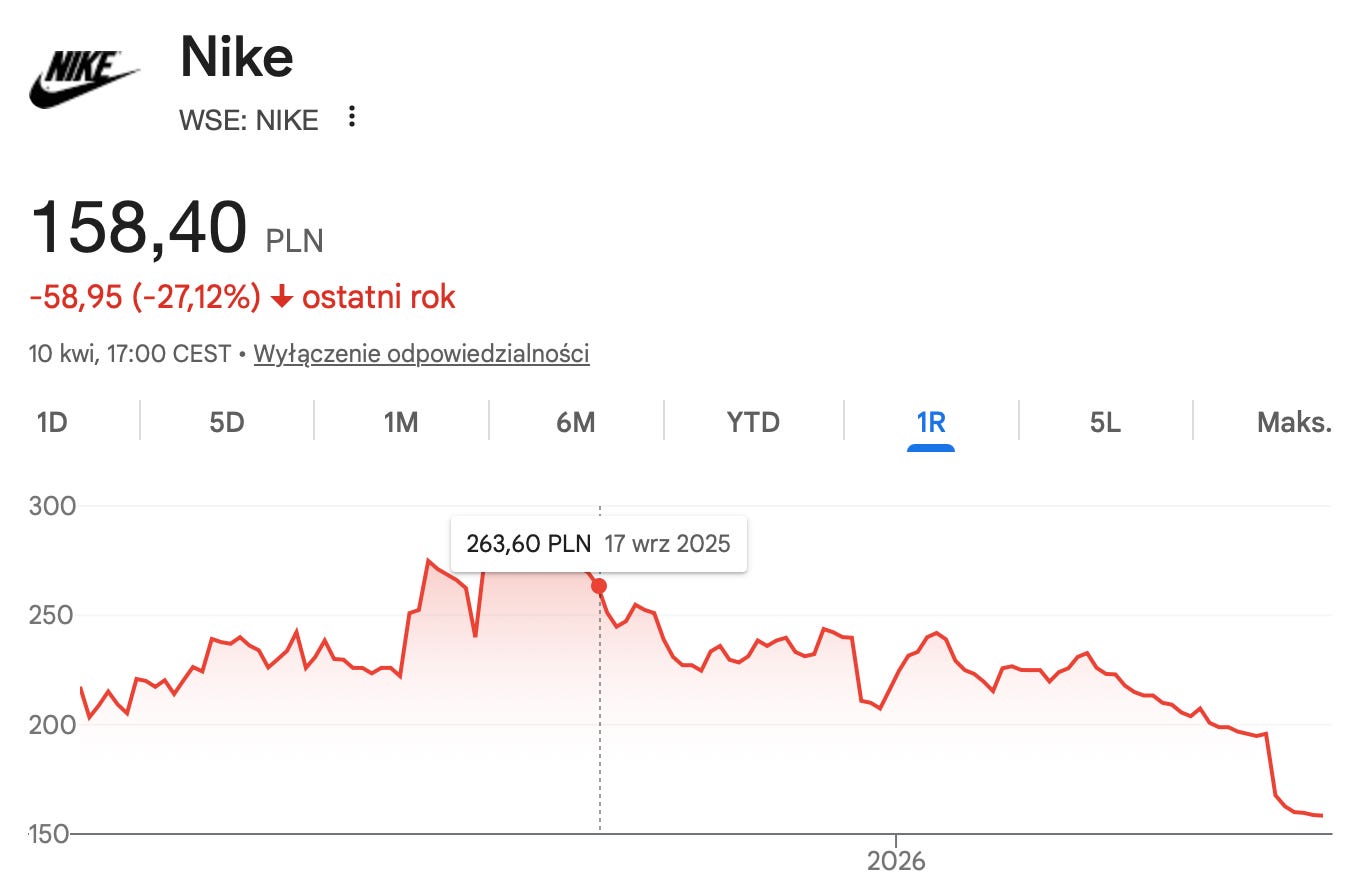Click the red down arrow icon
This screenshot has height=886, width=1358.
tap(282, 297)
